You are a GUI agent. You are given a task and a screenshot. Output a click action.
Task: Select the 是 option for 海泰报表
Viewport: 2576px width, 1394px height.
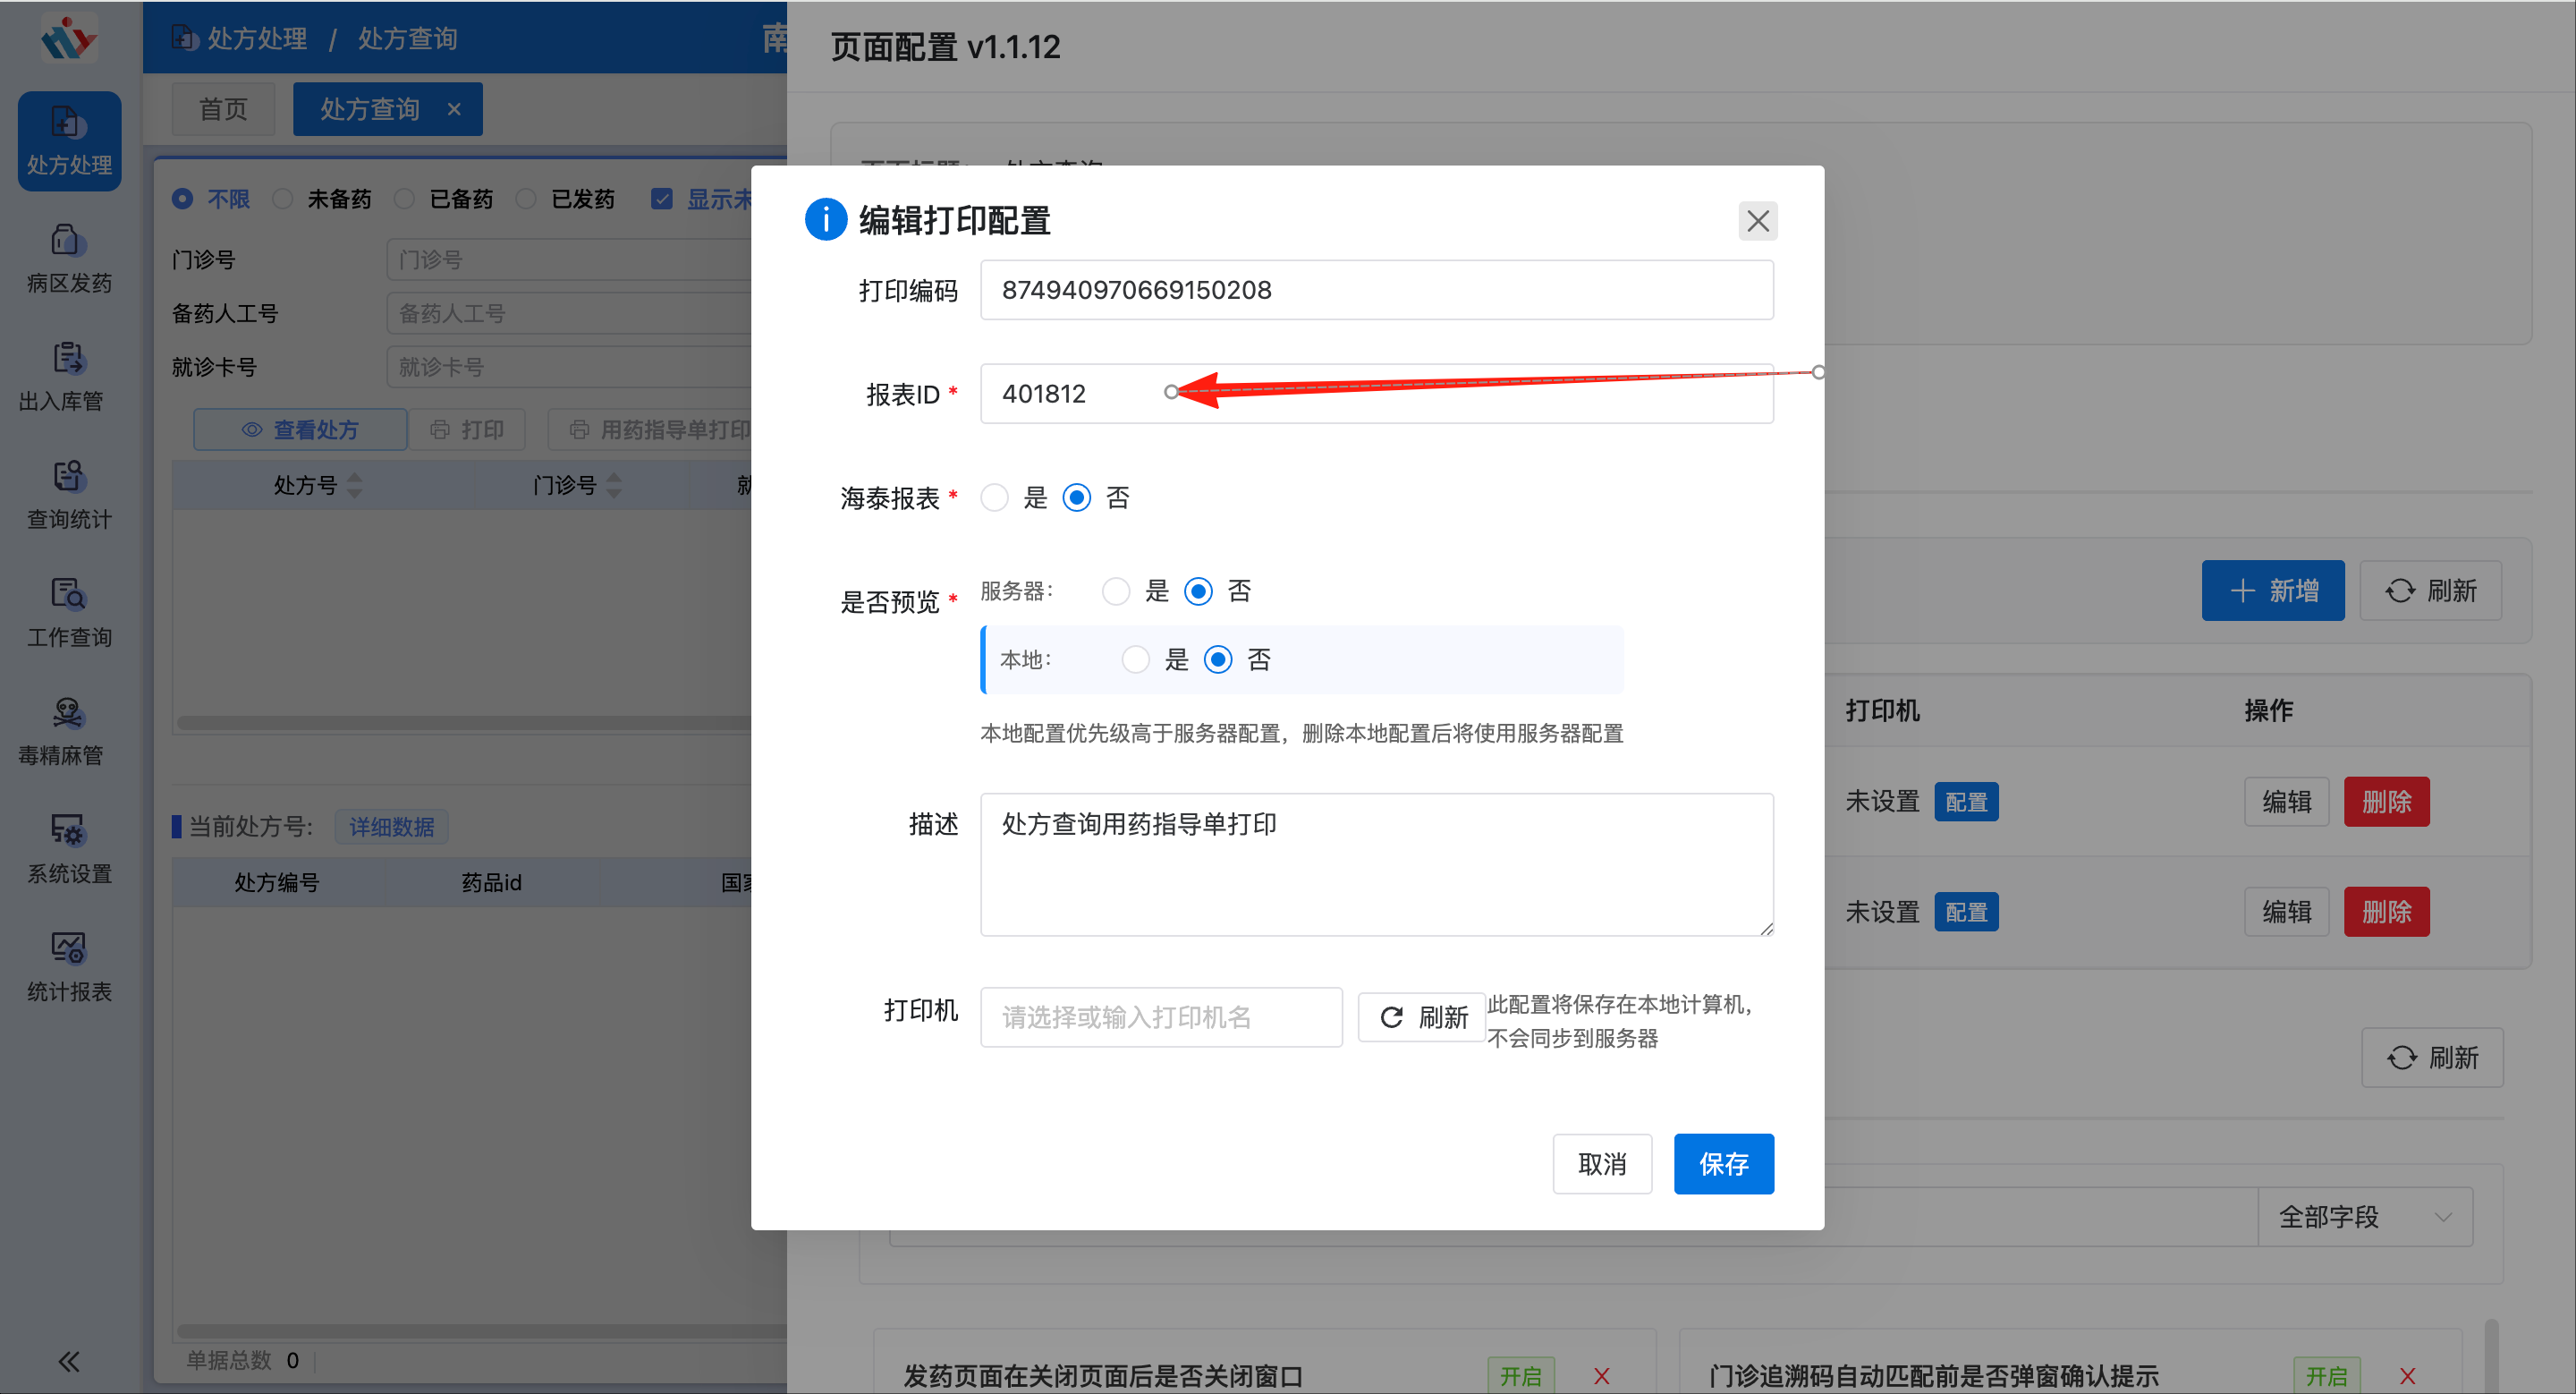click(x=995, y=497)
